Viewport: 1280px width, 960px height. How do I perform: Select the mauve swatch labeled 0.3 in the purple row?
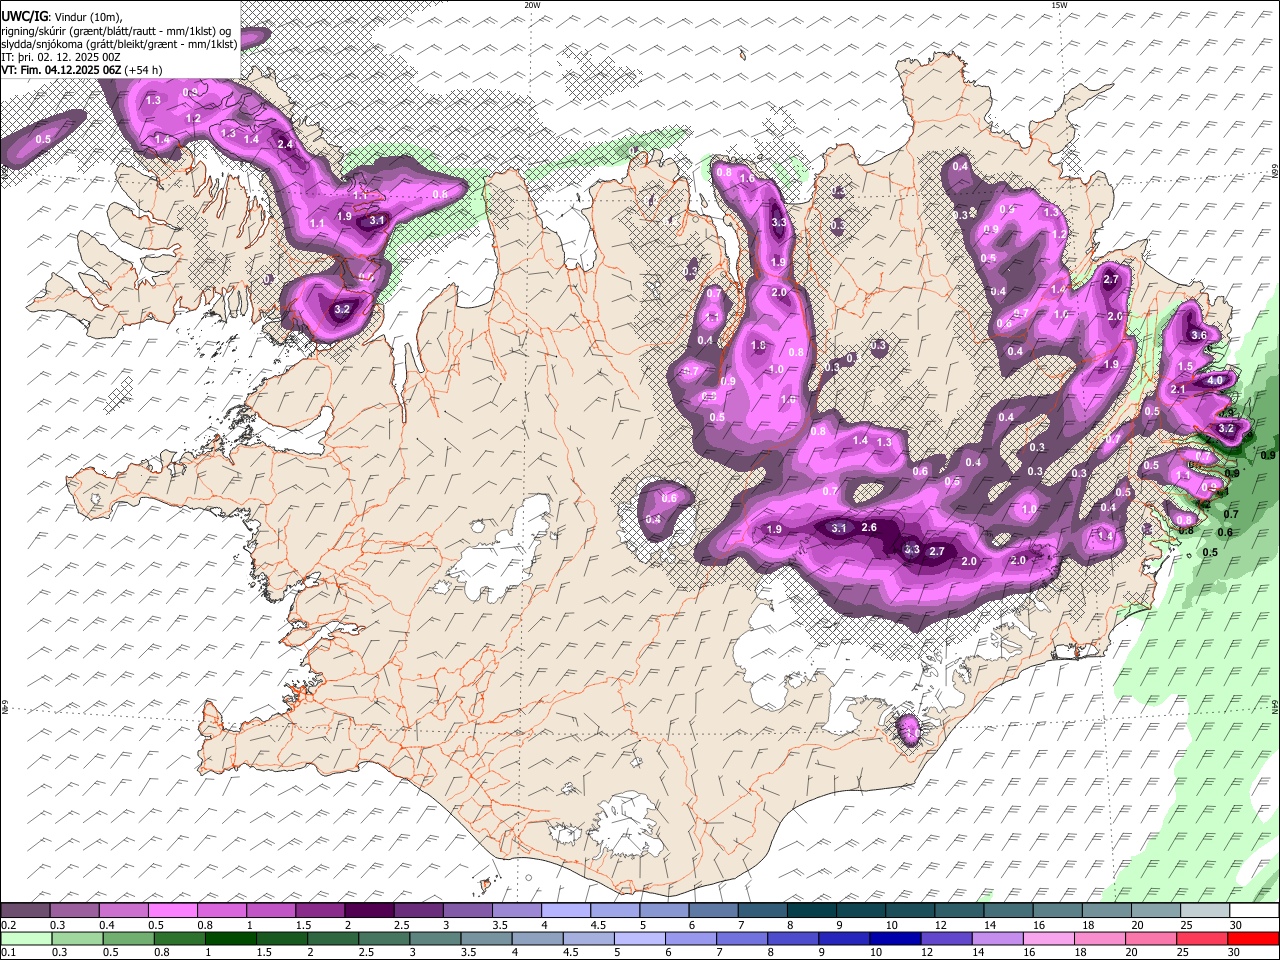(74, 911)
